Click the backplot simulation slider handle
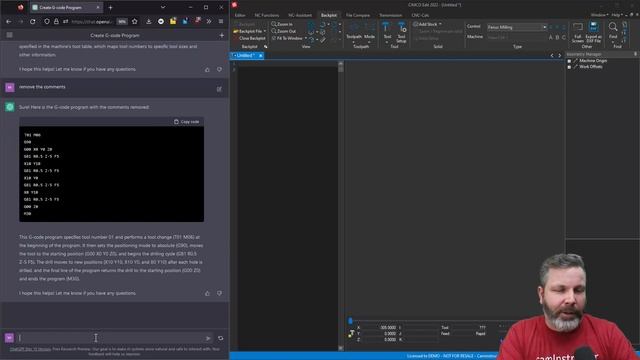Image resolution: width=640 pixels, height=360 pixels. pos(350,321)
